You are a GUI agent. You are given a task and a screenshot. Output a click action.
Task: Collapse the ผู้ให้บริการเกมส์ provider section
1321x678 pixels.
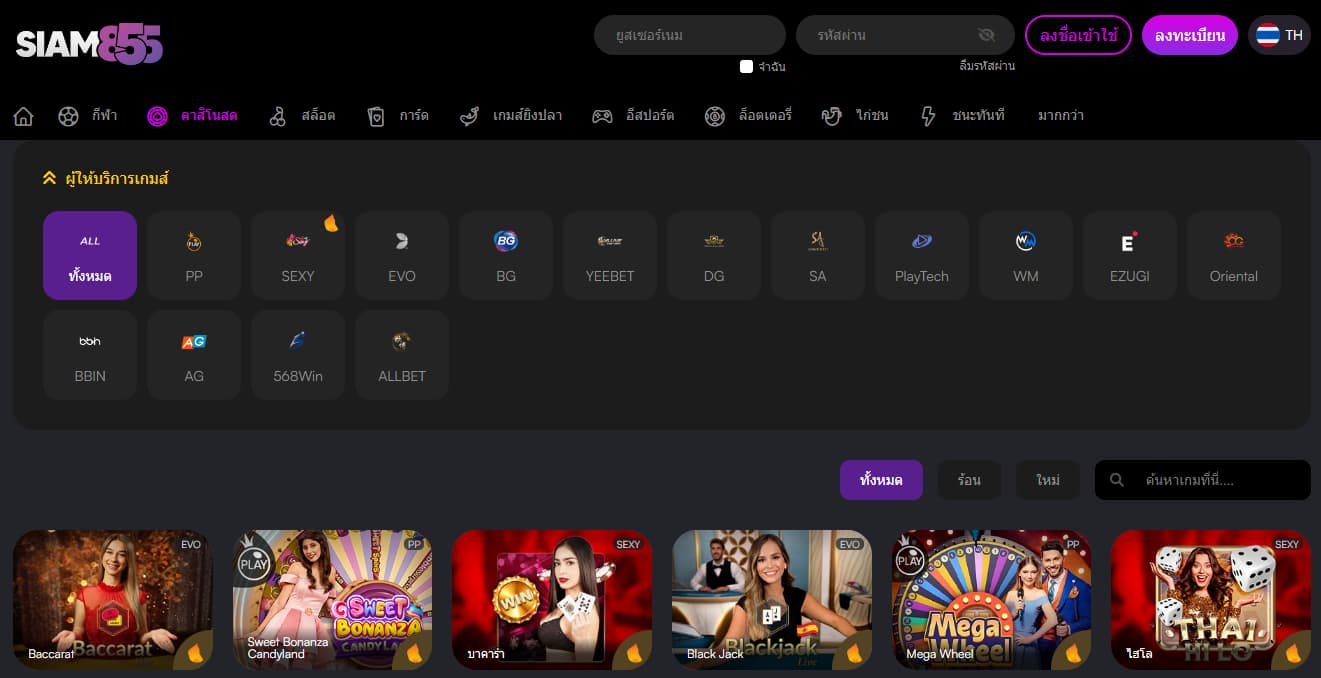click(x=49, y=178)
